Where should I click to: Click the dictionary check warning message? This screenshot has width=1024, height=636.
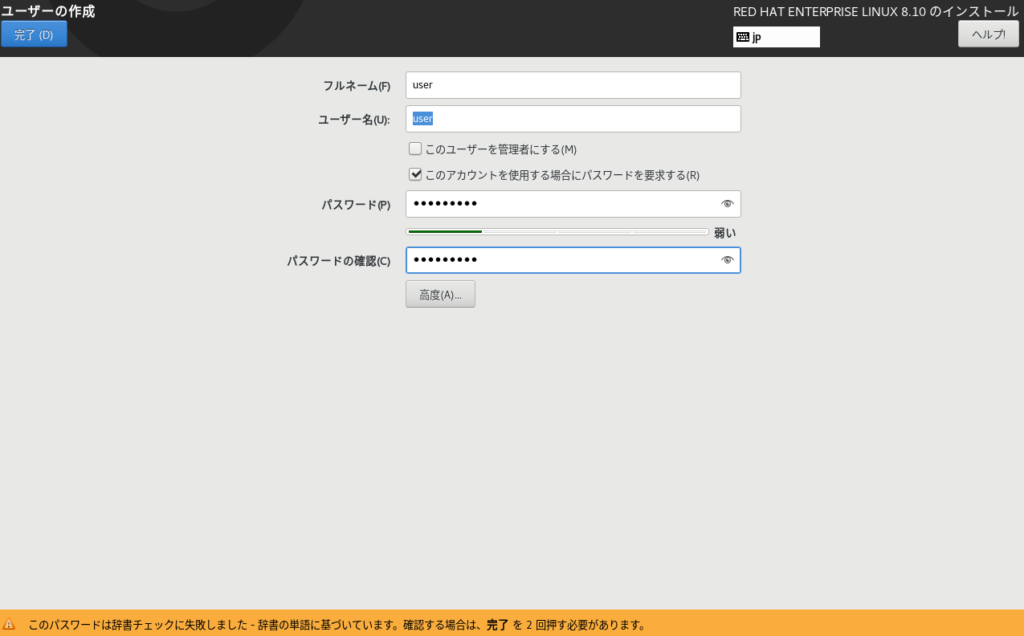click(x=336, y=625)
